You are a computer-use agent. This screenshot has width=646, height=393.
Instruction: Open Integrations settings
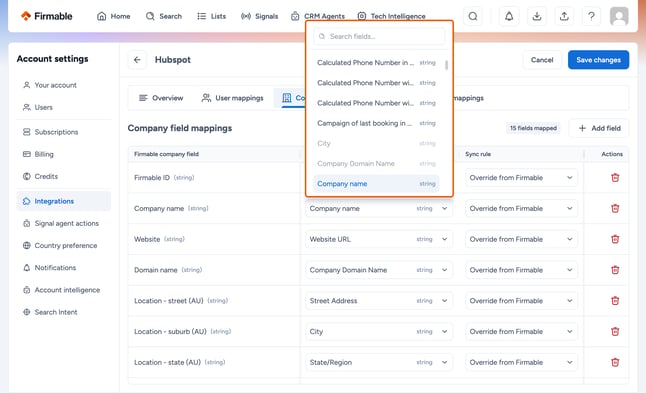tap(64, 201)
